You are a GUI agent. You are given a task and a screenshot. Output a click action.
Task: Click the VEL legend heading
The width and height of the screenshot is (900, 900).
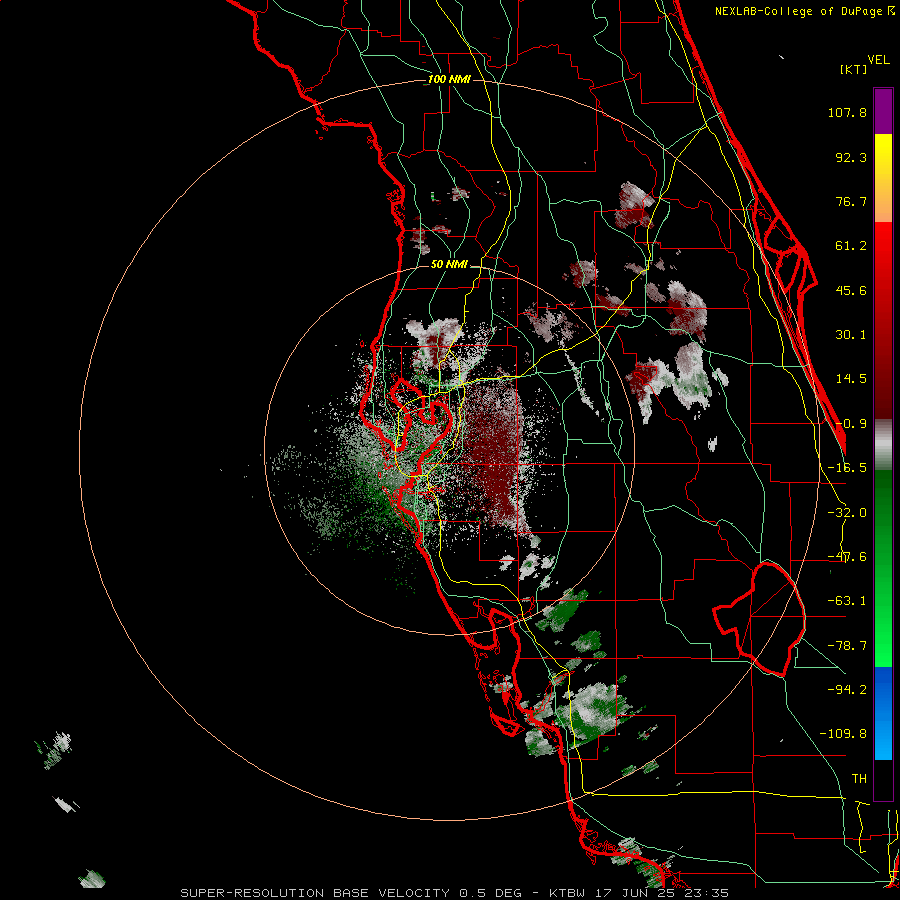pyautogui.click(x=879, y=60)
